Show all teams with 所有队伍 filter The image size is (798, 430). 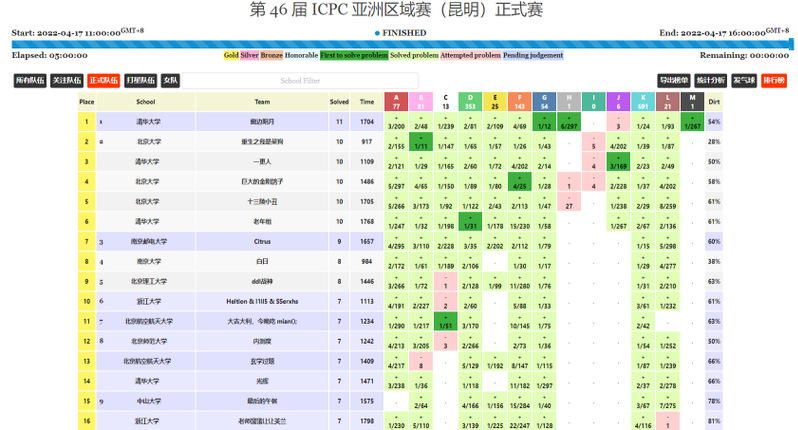[x=28, y=79]
